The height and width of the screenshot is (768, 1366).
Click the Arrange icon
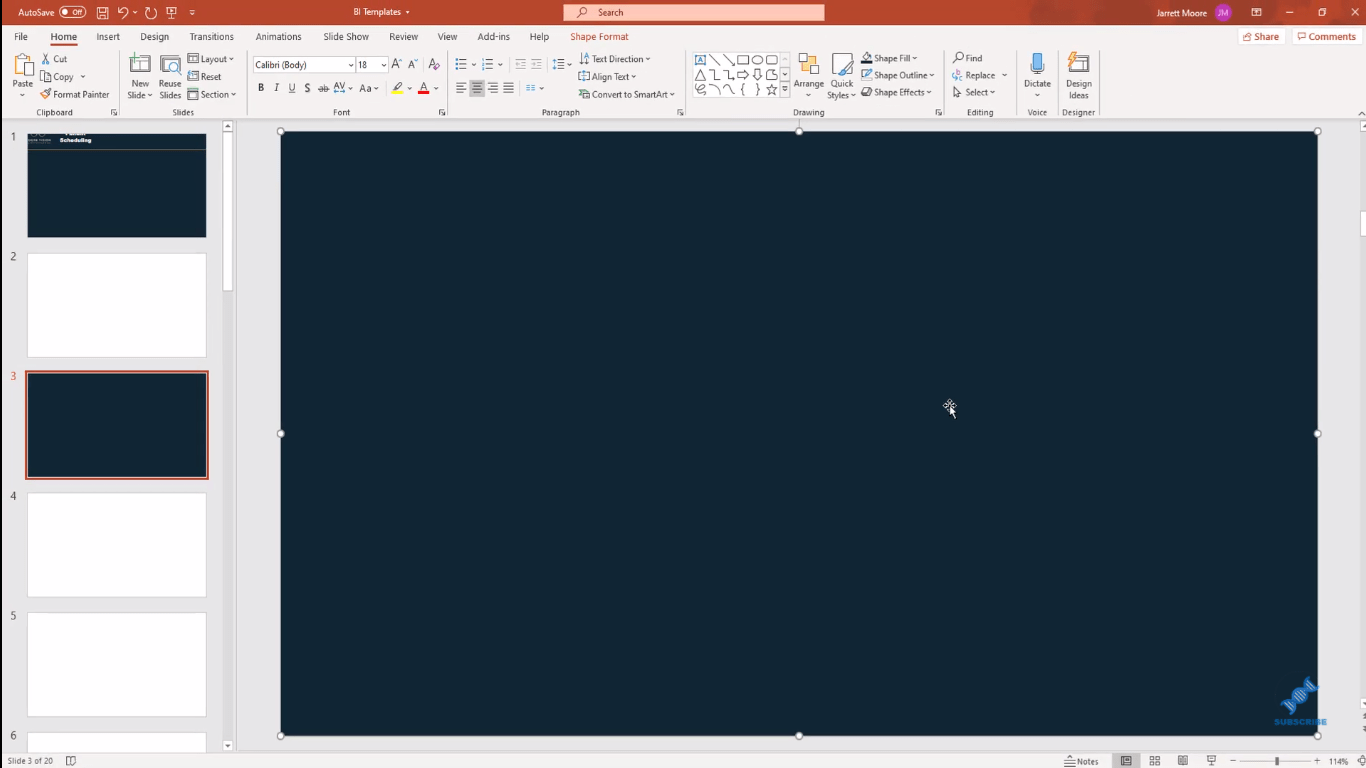[809, 65]
